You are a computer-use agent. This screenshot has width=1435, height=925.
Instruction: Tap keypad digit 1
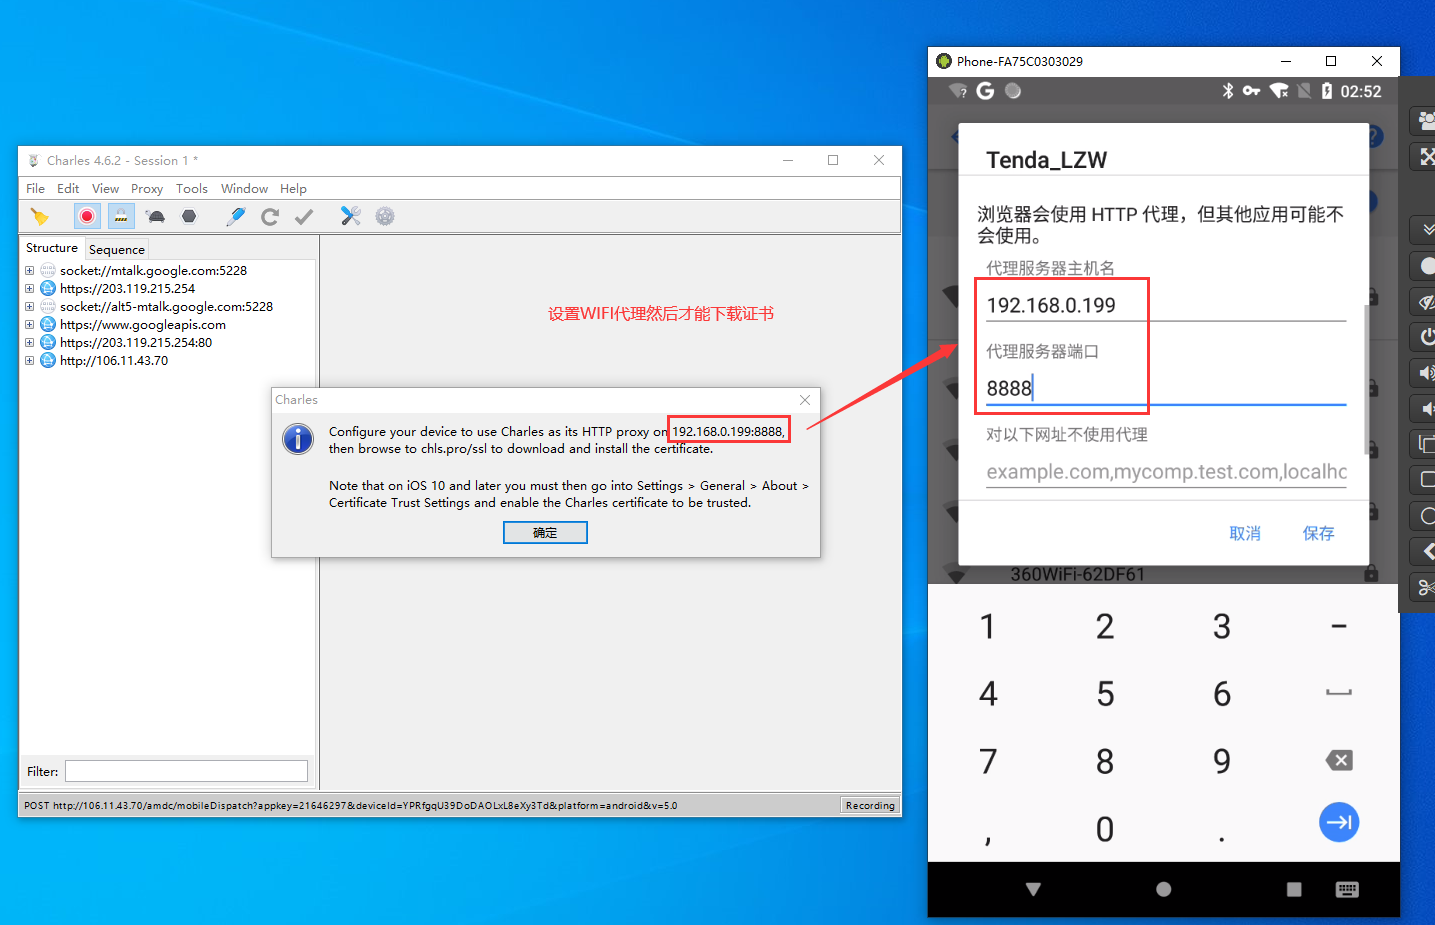coord(988,627)
